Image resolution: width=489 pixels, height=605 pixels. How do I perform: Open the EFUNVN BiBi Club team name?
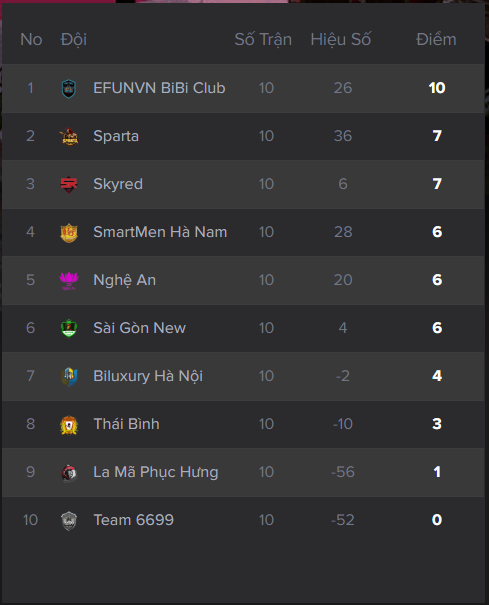159,88
